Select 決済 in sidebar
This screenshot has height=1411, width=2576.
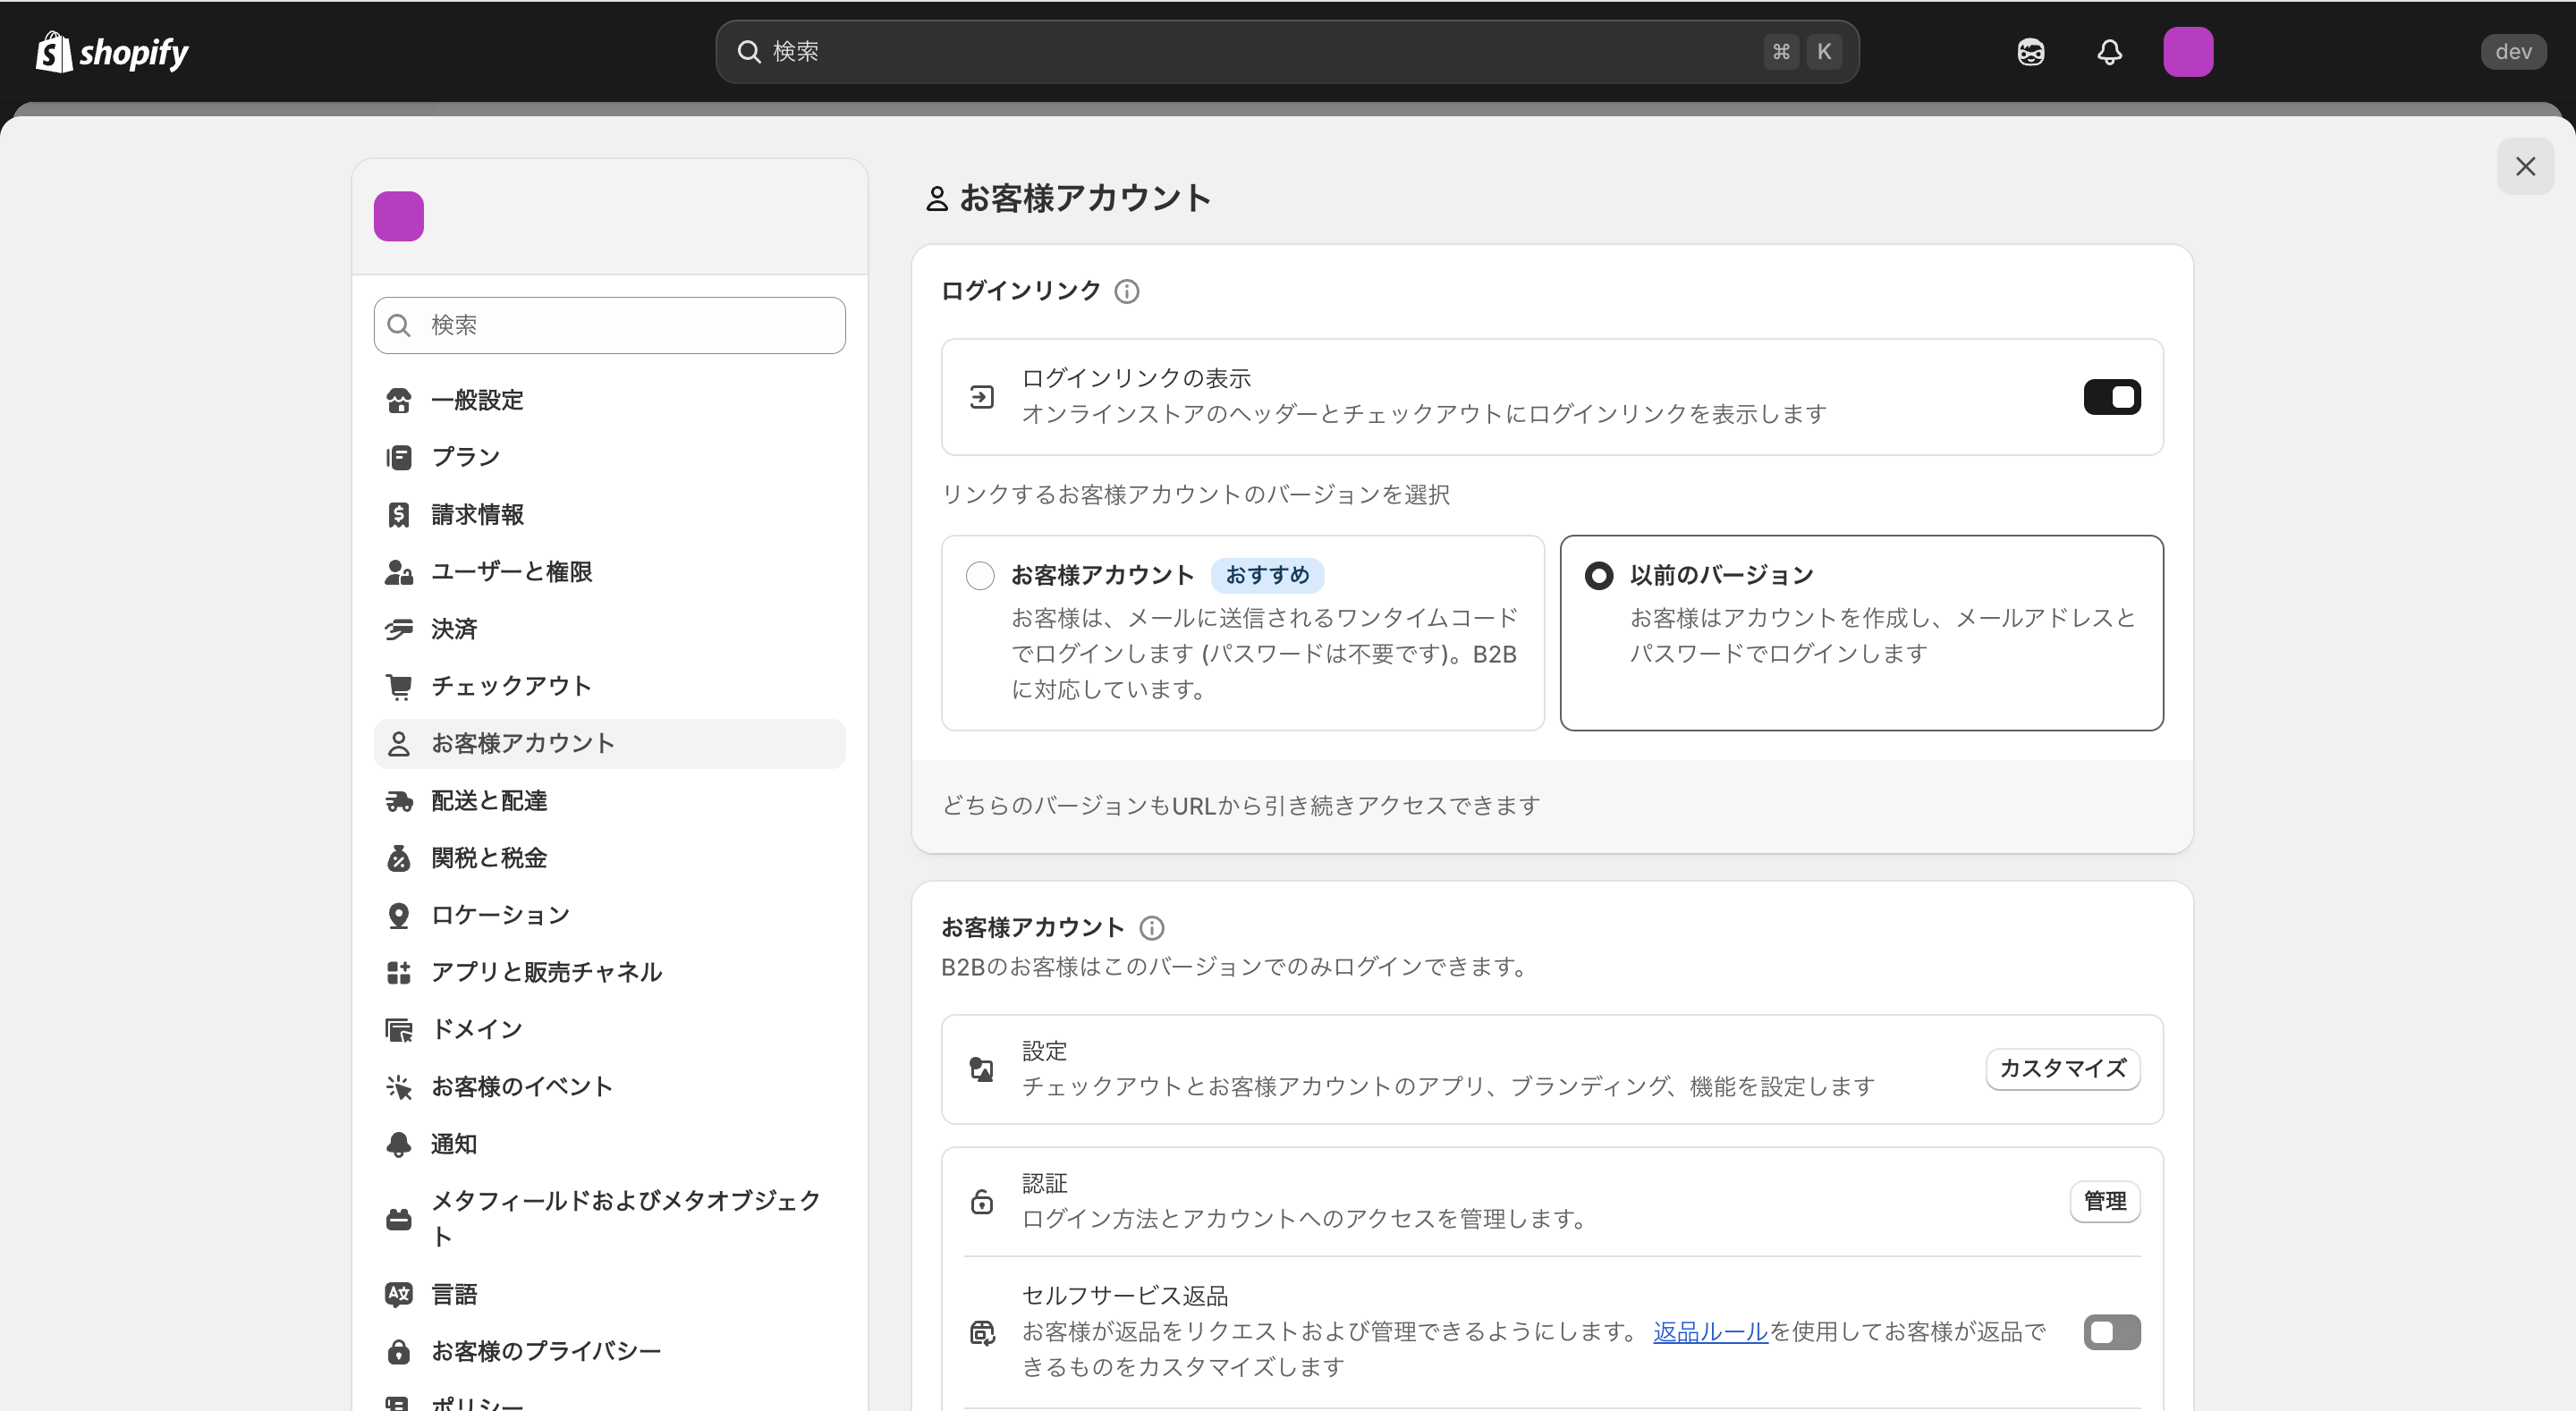click(609, 629)
